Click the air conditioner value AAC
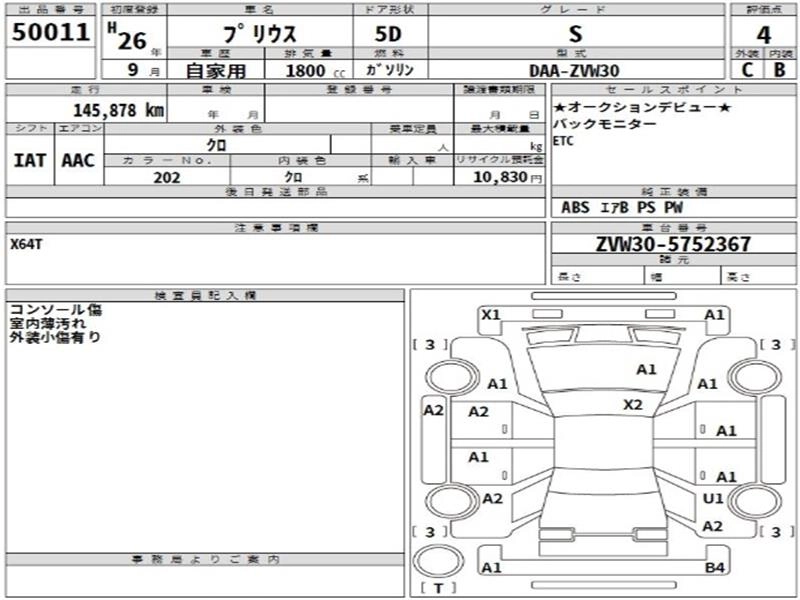This screenshot has width=800, height=600. pos(78,161)
